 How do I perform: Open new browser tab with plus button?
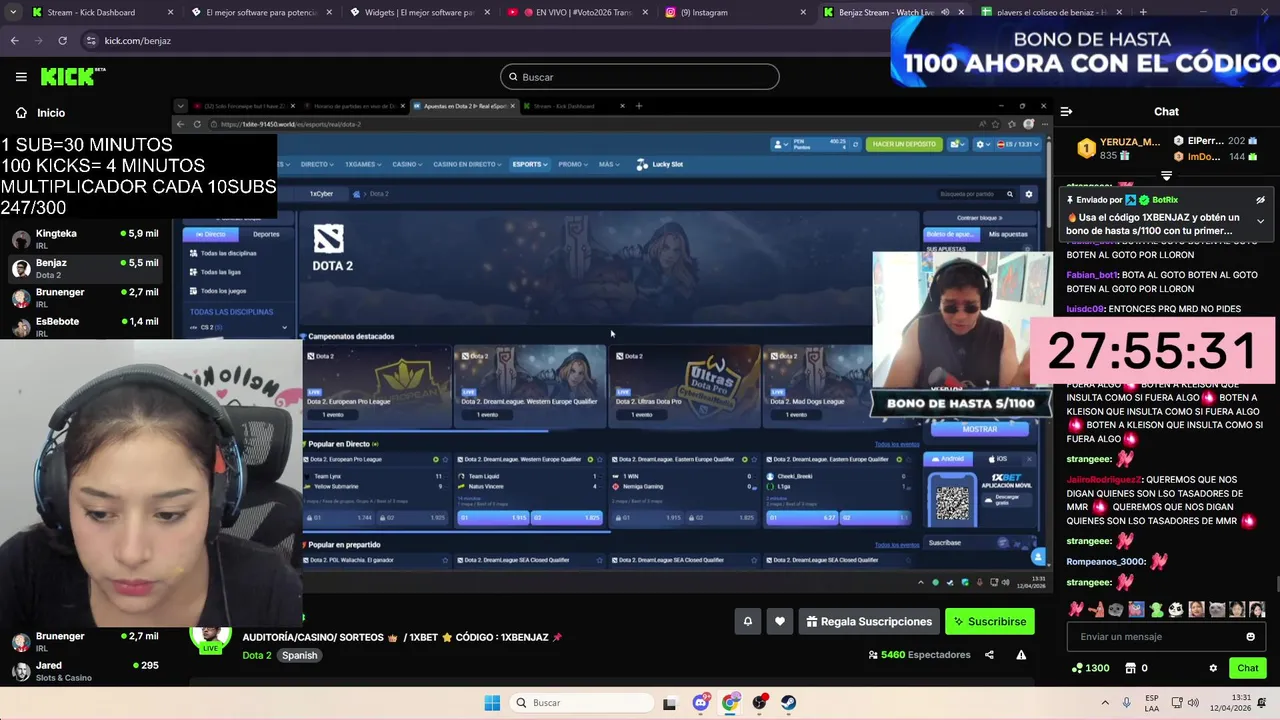1143,12
